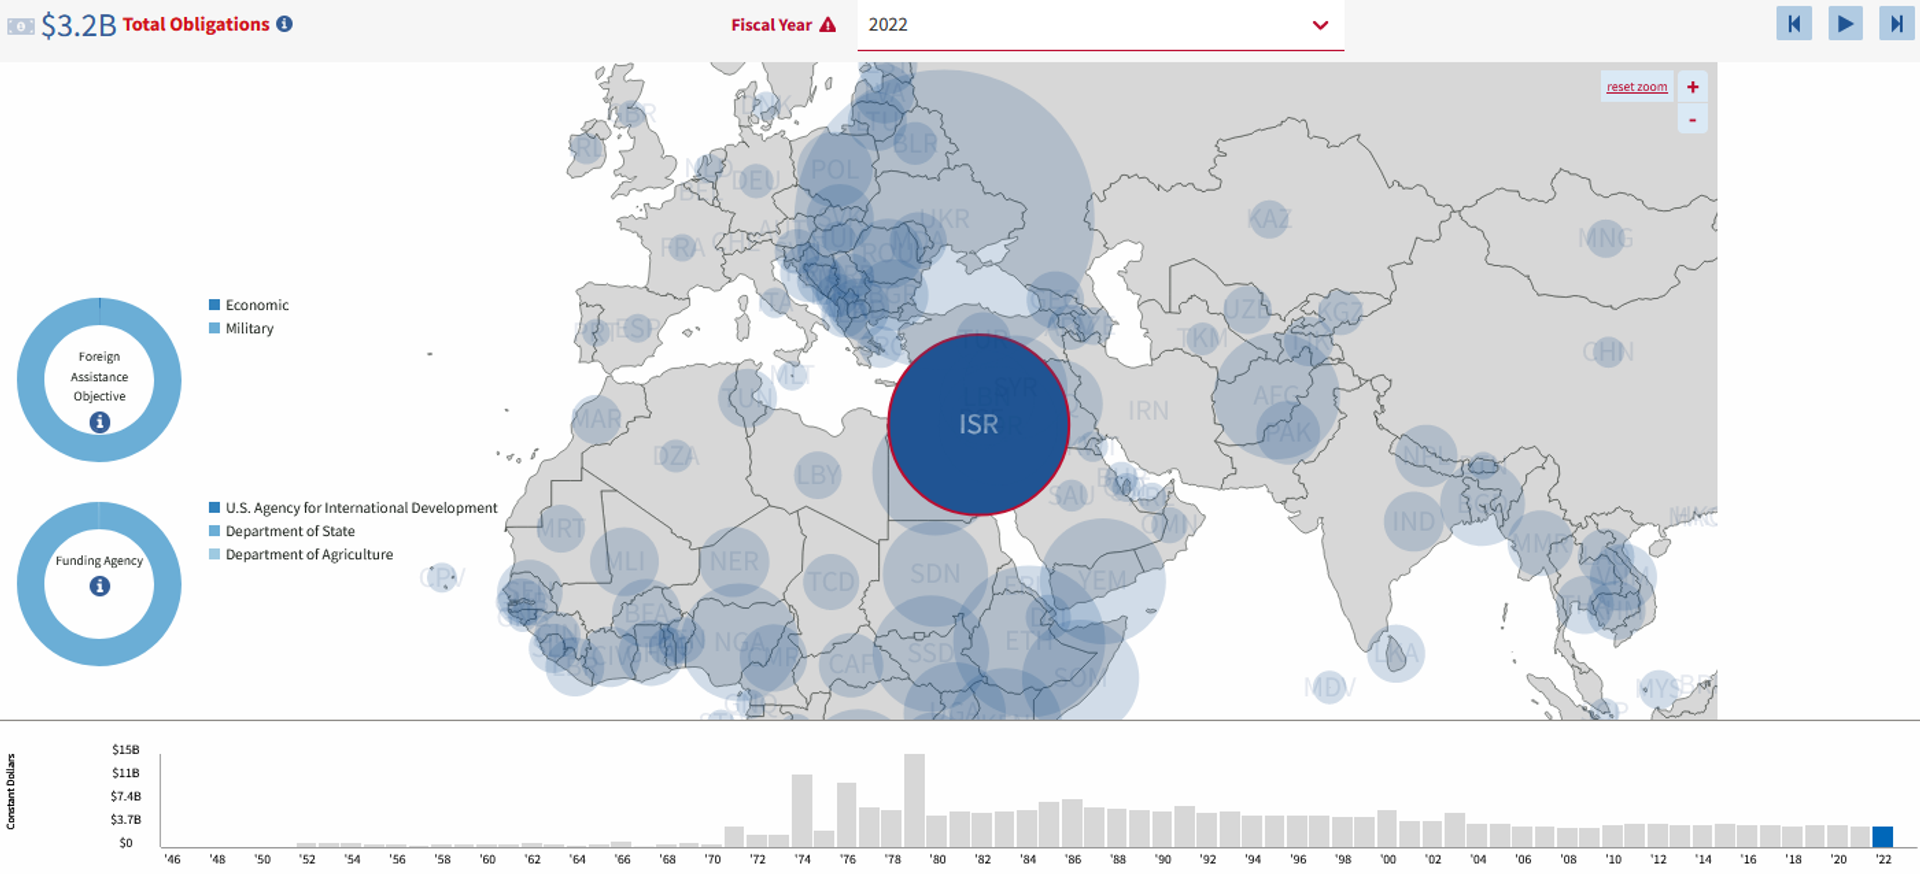1920x874 pixels.
Task: Click the Fiscal Year warning triangle icon
Action: pyautogui.click(x=827, y=25)
